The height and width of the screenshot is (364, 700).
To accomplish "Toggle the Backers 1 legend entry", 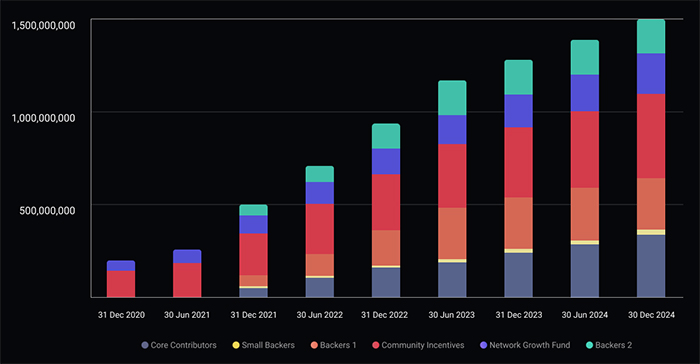I will click(x=333, y=345).
